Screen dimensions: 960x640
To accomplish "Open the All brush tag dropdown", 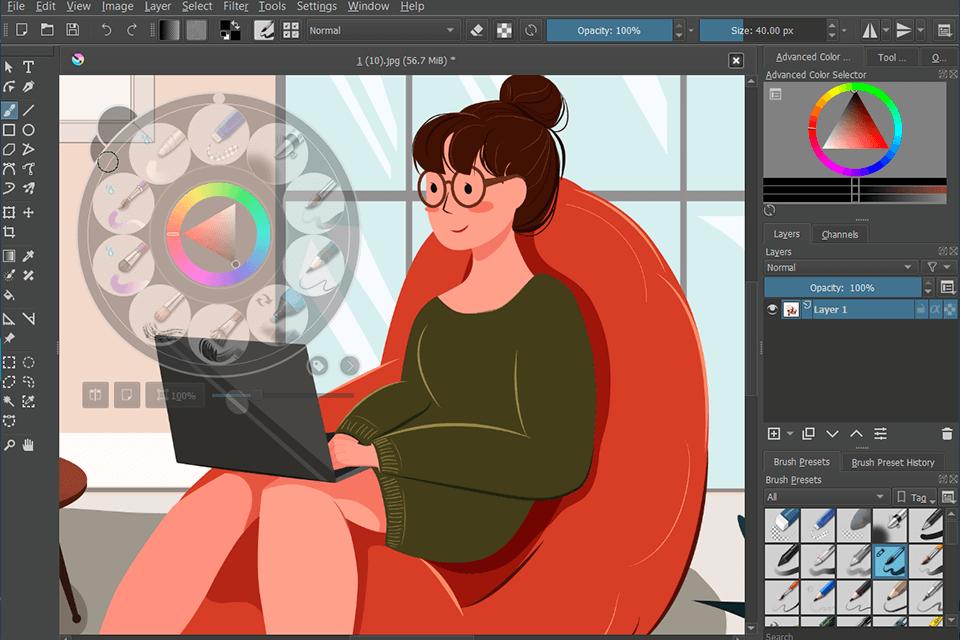I will pos(825,497).
